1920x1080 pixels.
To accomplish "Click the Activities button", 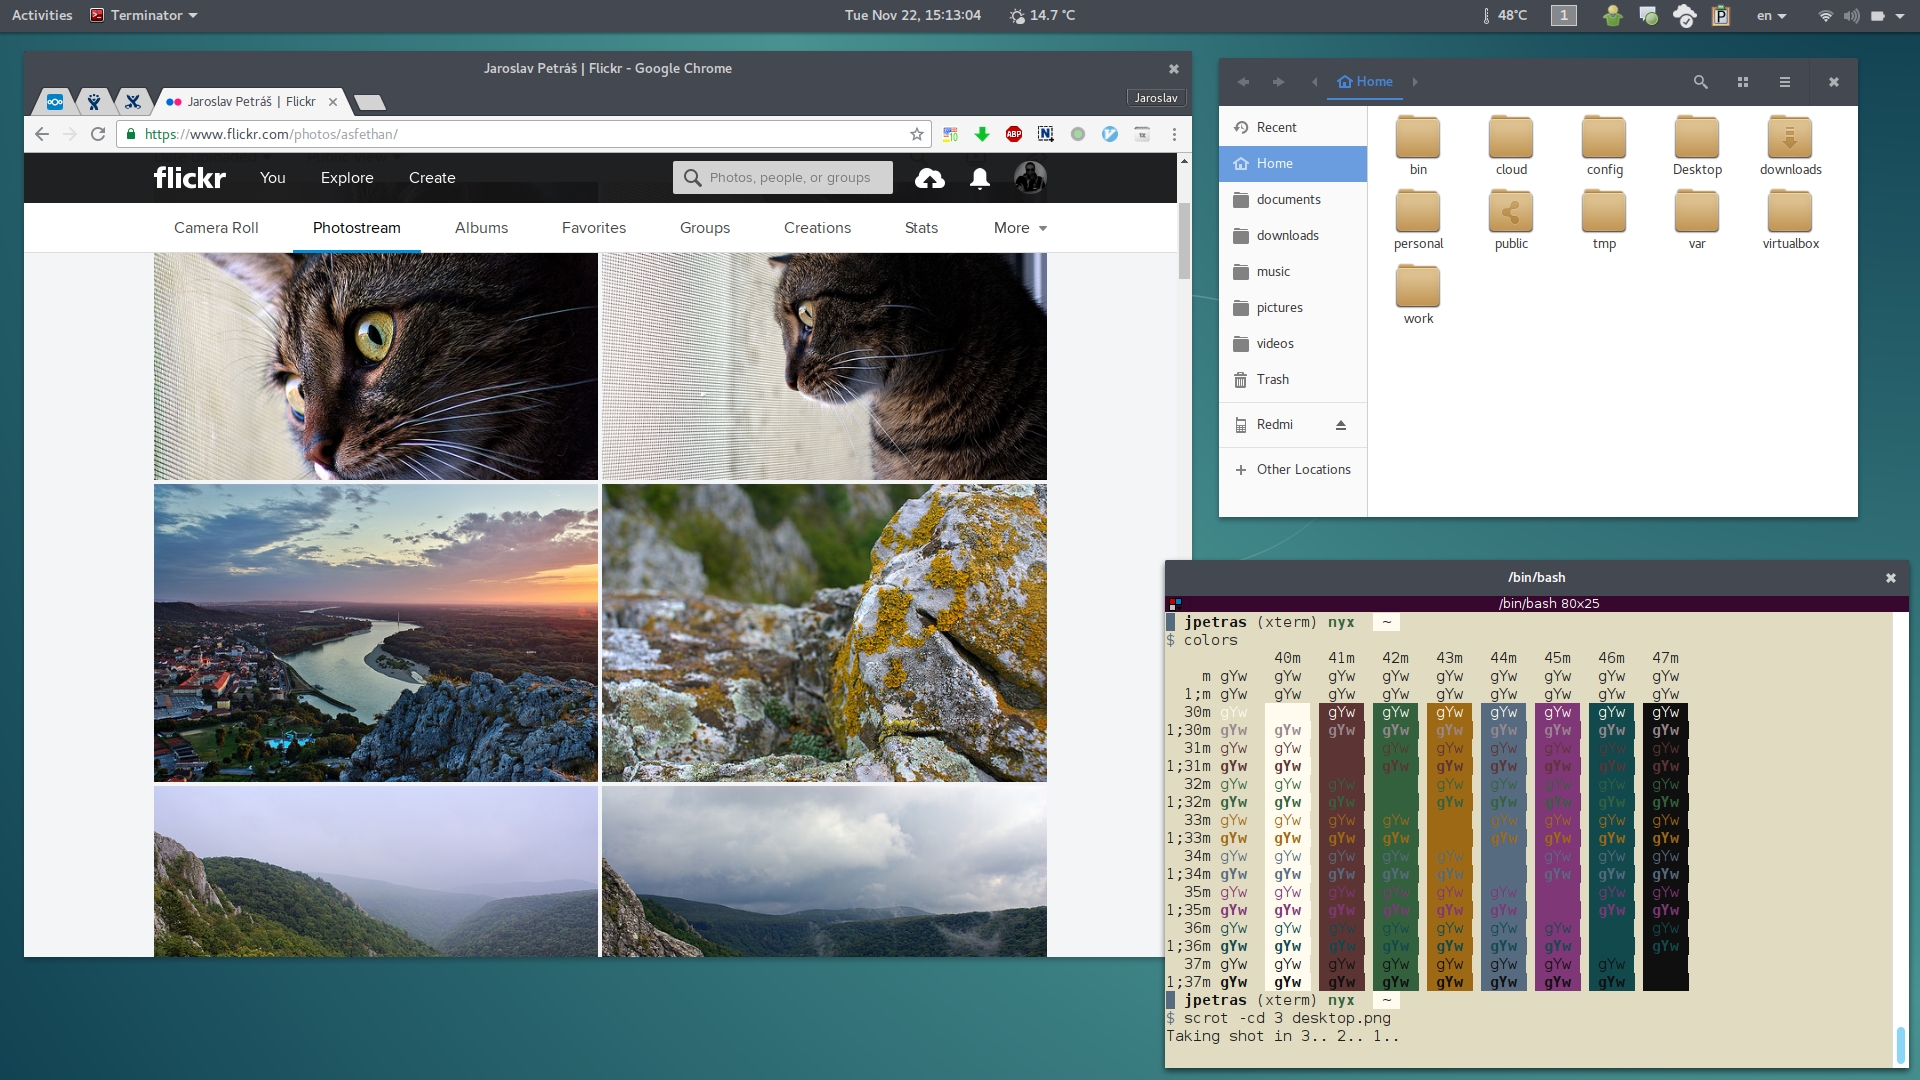I will pyautogui.click(x=42, y=15).
